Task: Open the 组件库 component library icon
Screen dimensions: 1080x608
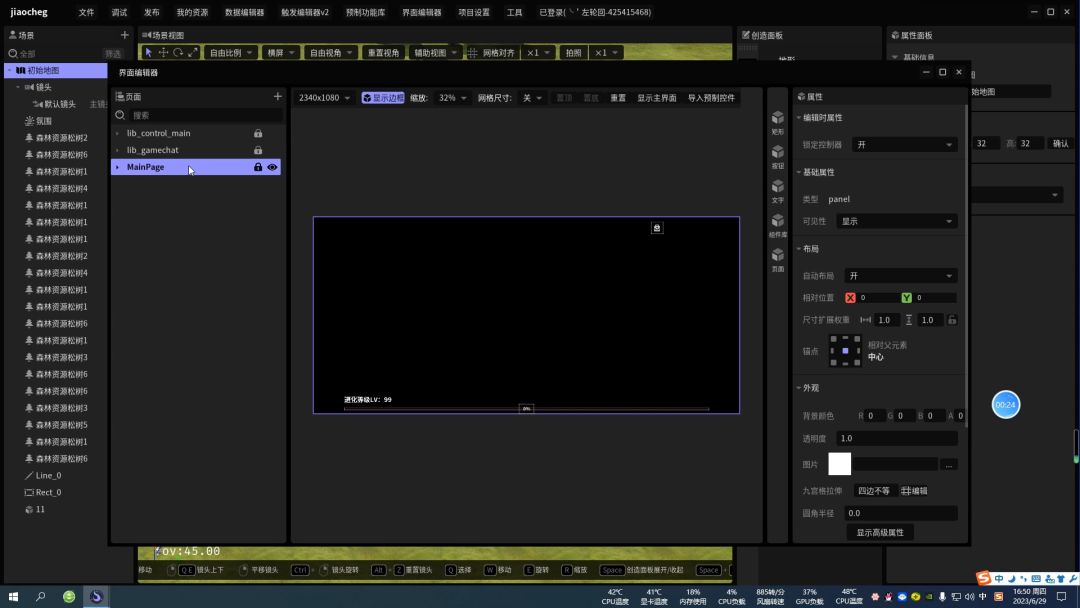Action: (x=777, y=223)
